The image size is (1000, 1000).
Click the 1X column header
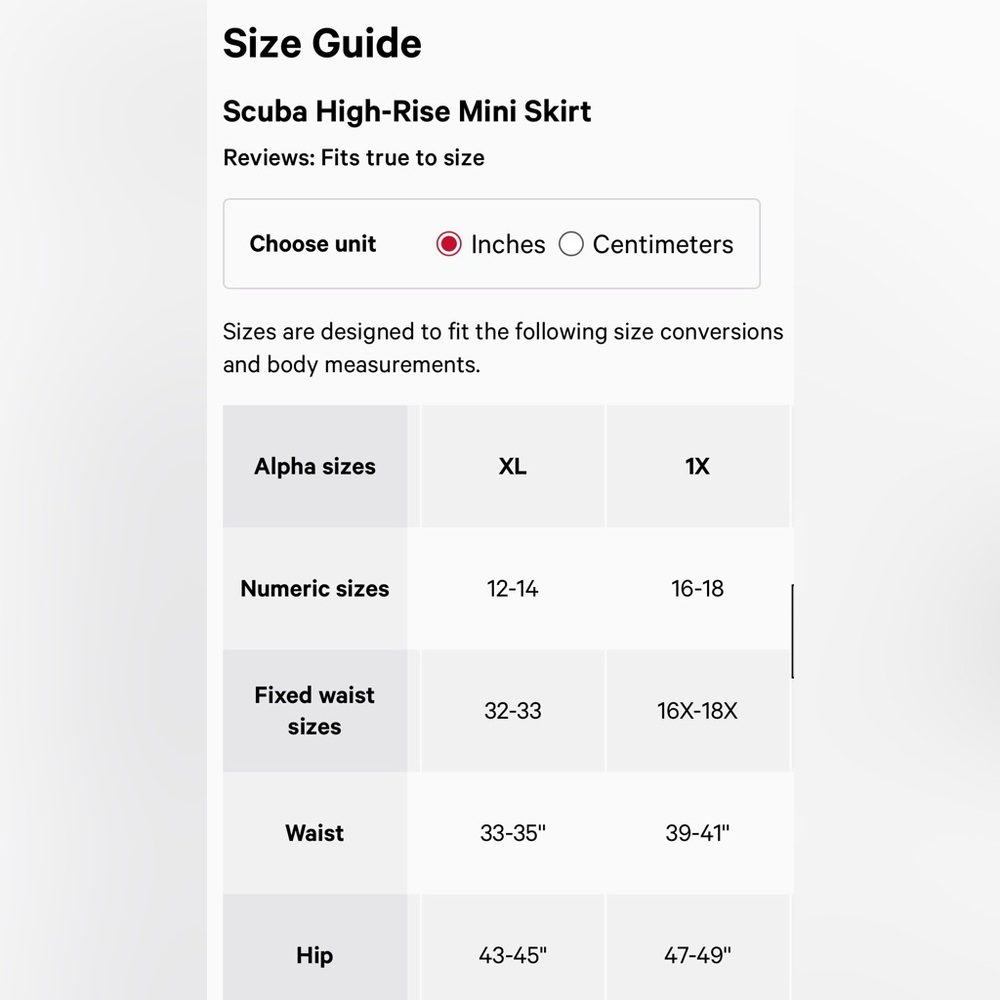[x=697, y=466]
